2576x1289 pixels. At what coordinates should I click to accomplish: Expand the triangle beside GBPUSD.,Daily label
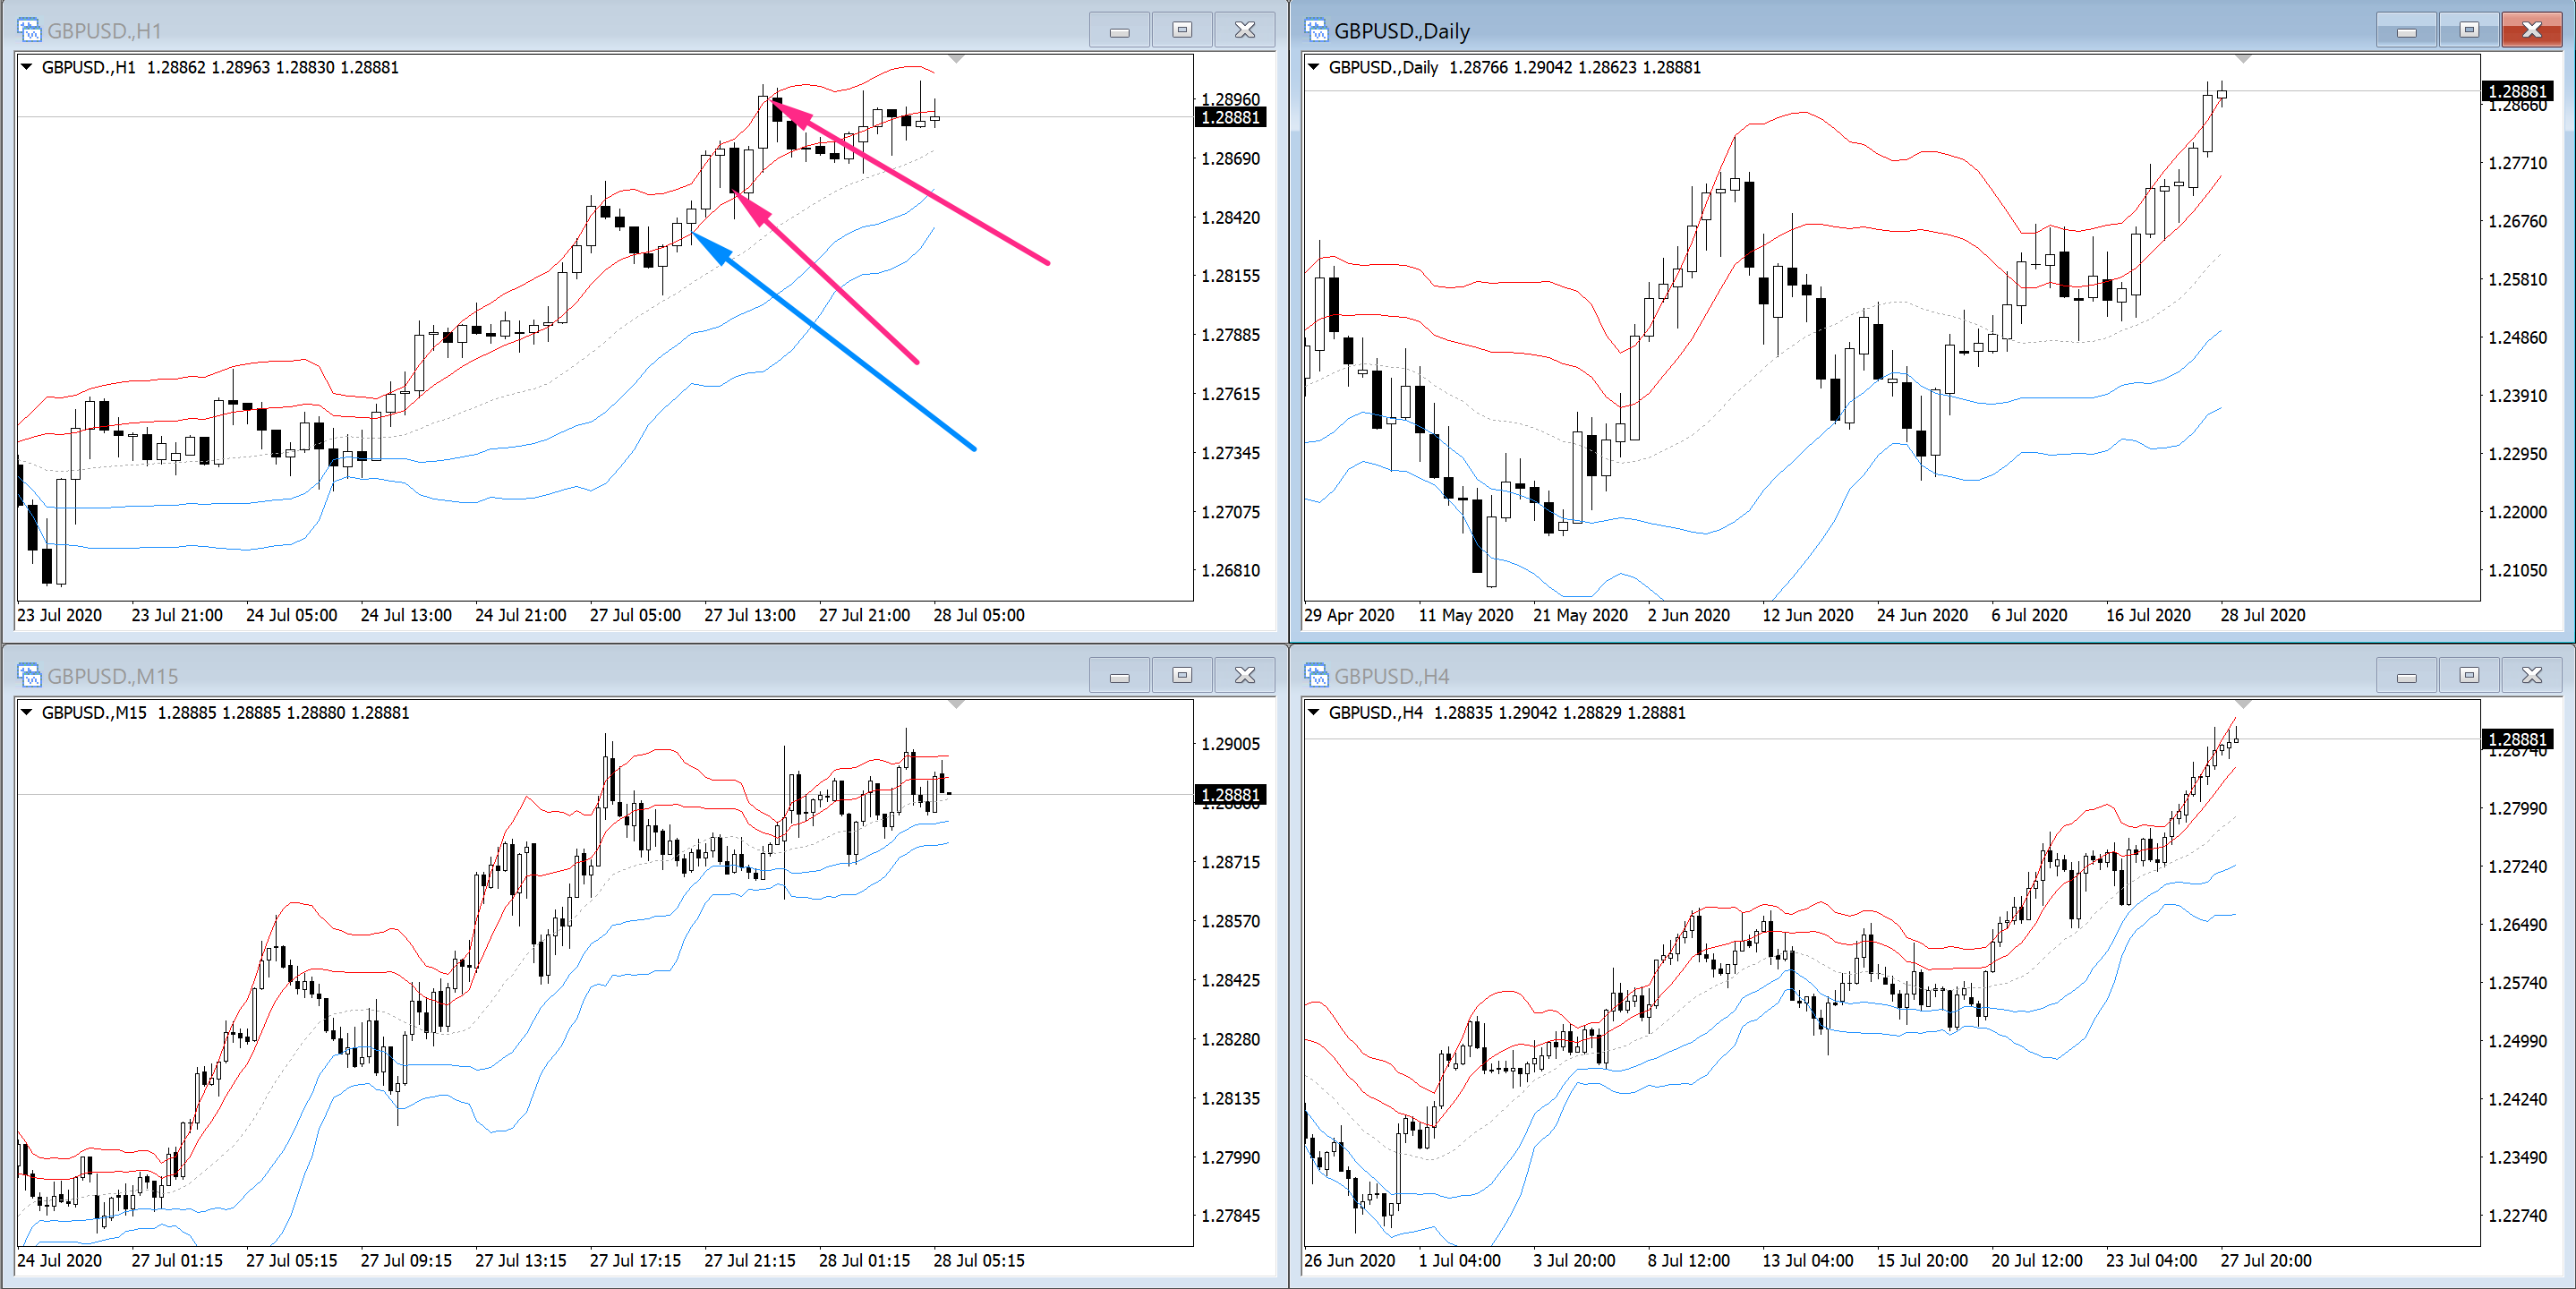1314,67
